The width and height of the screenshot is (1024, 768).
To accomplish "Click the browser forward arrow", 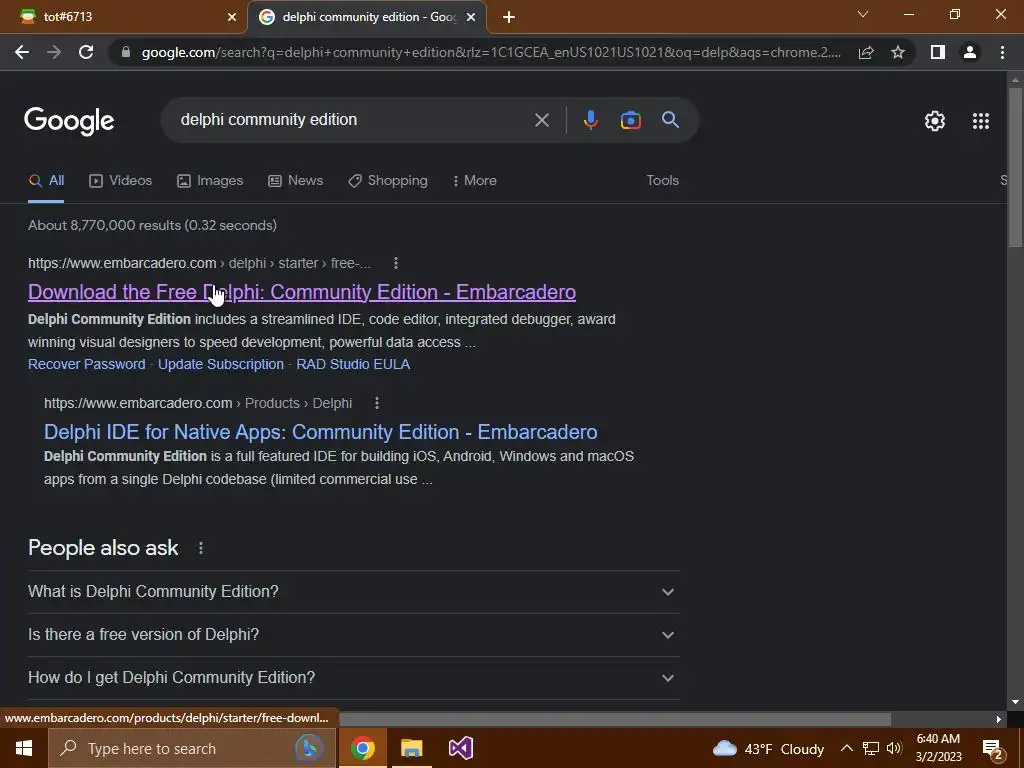I will (x=54, y=52).
